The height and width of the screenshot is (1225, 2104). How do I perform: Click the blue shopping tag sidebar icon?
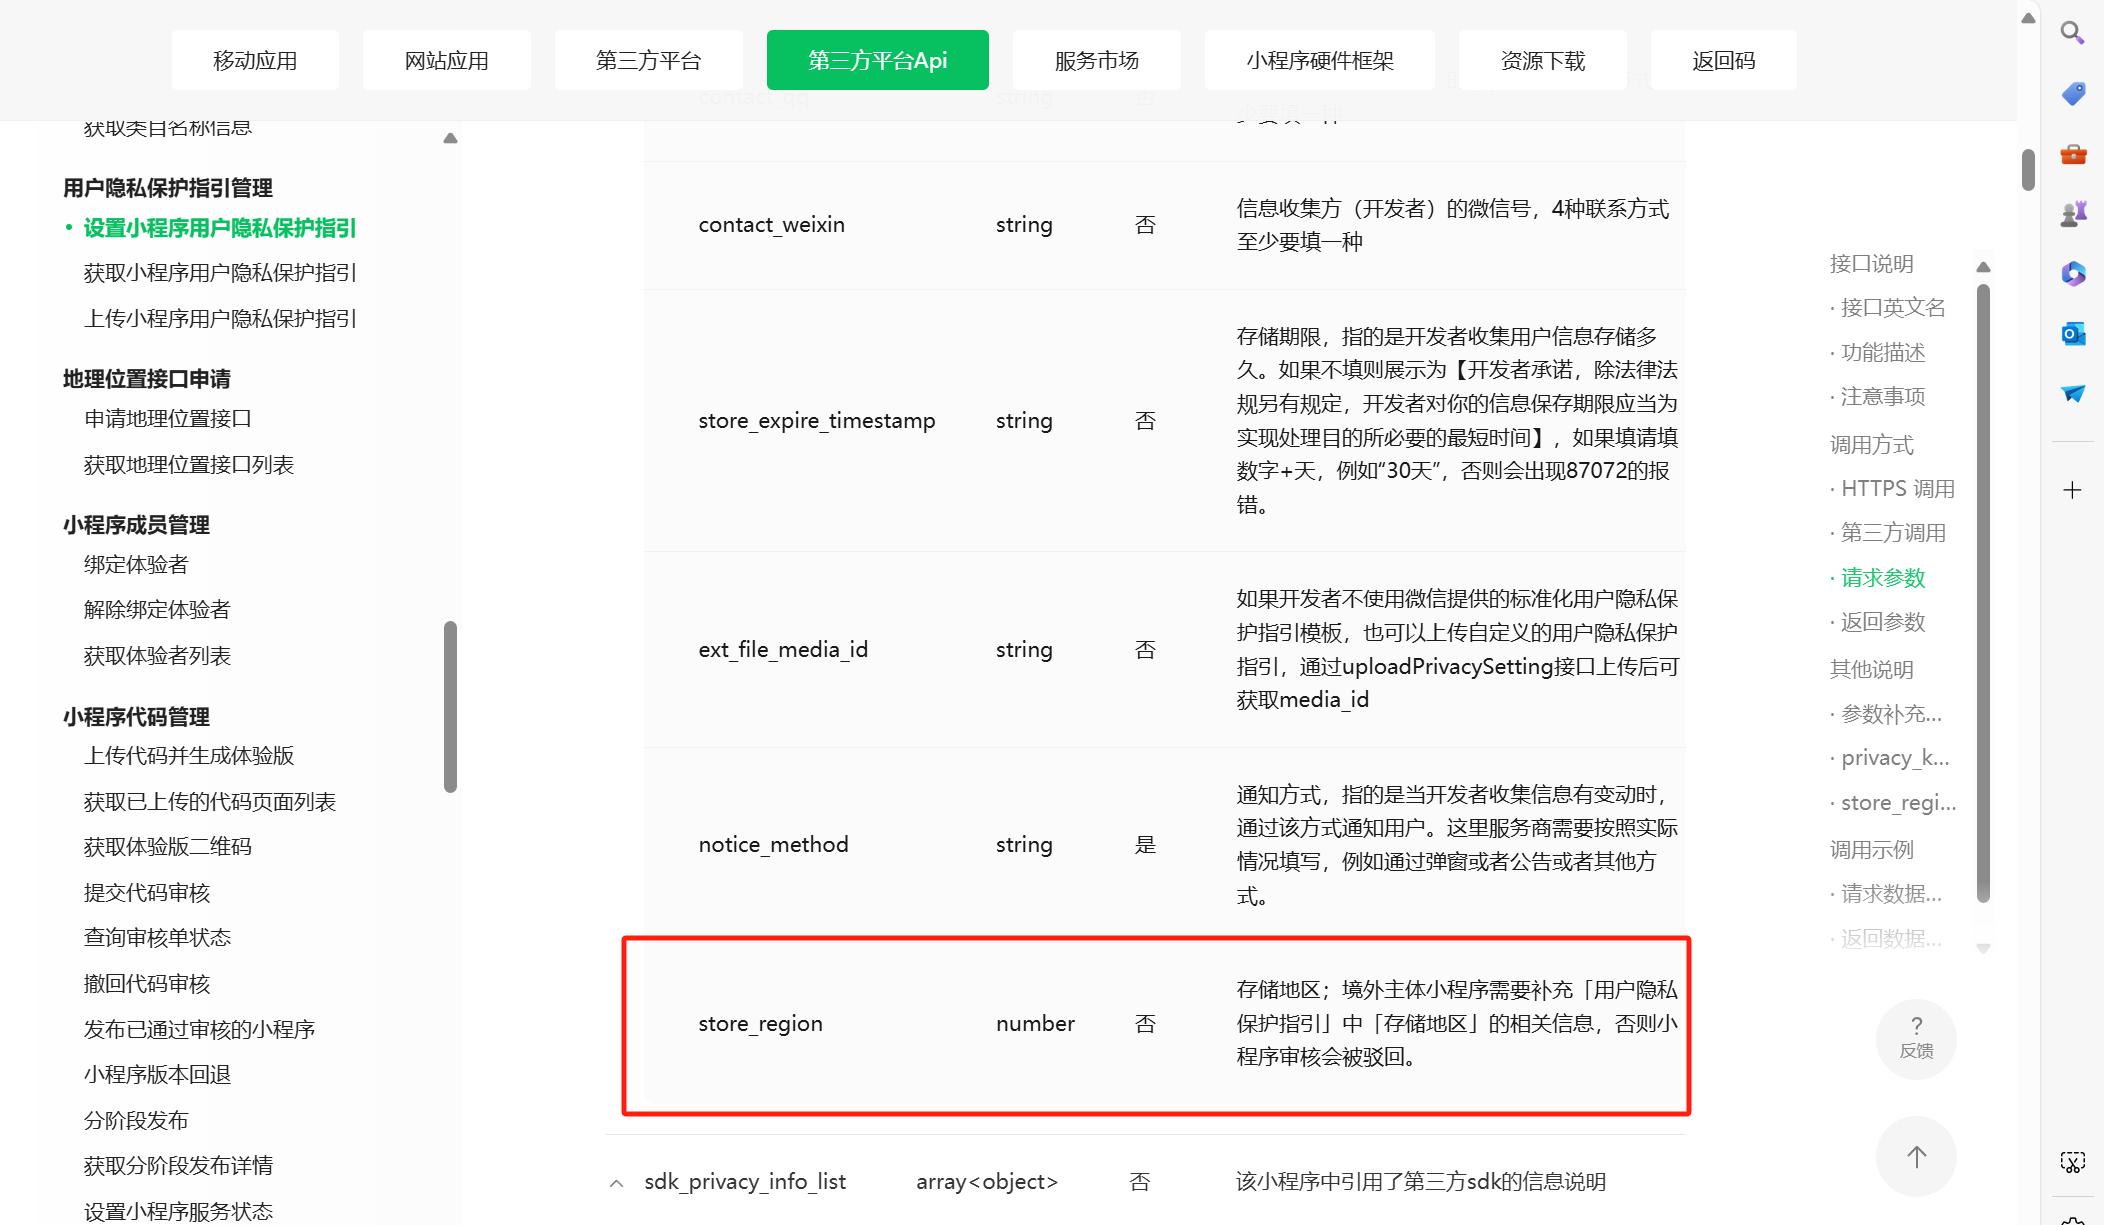coord(2072,94)
